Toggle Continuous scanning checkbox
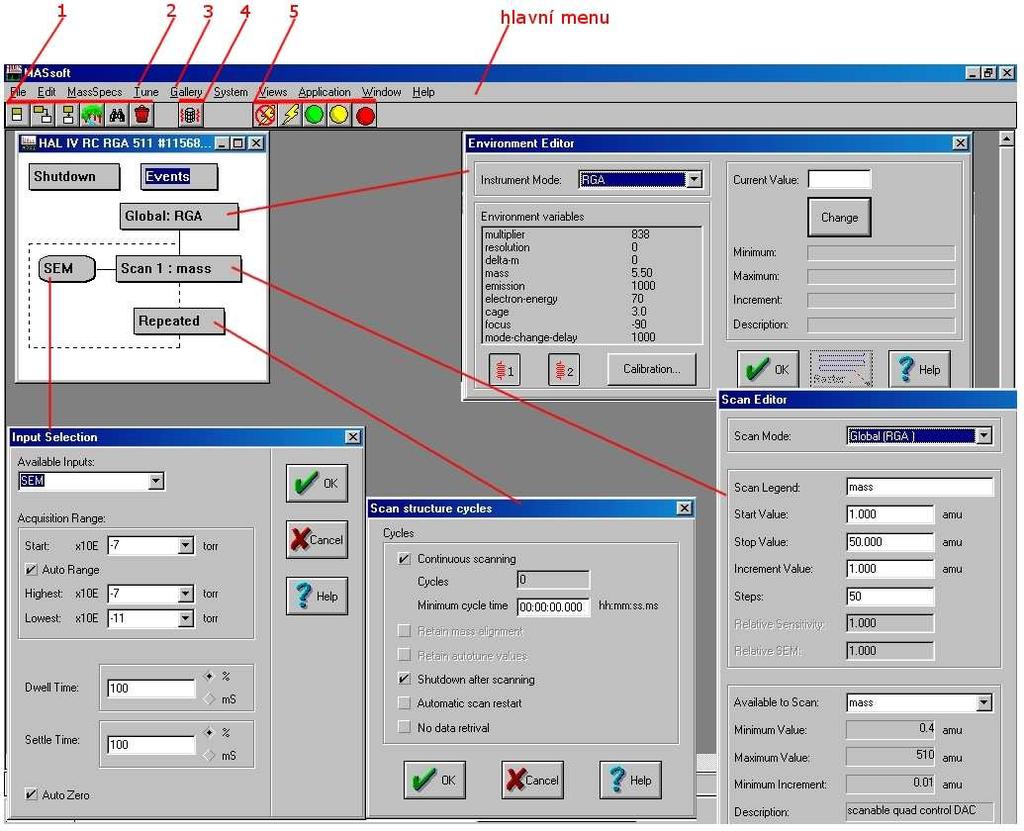This screenshot has height=831, width=1024. [x=404, y=559]
